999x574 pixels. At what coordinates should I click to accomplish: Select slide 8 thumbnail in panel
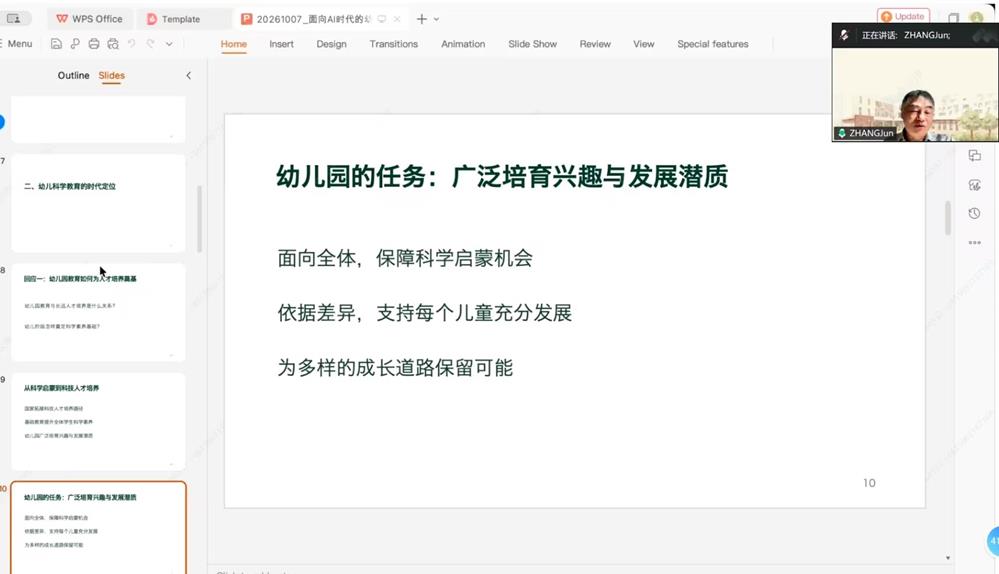pyautogui.click(x=98, y=312)
